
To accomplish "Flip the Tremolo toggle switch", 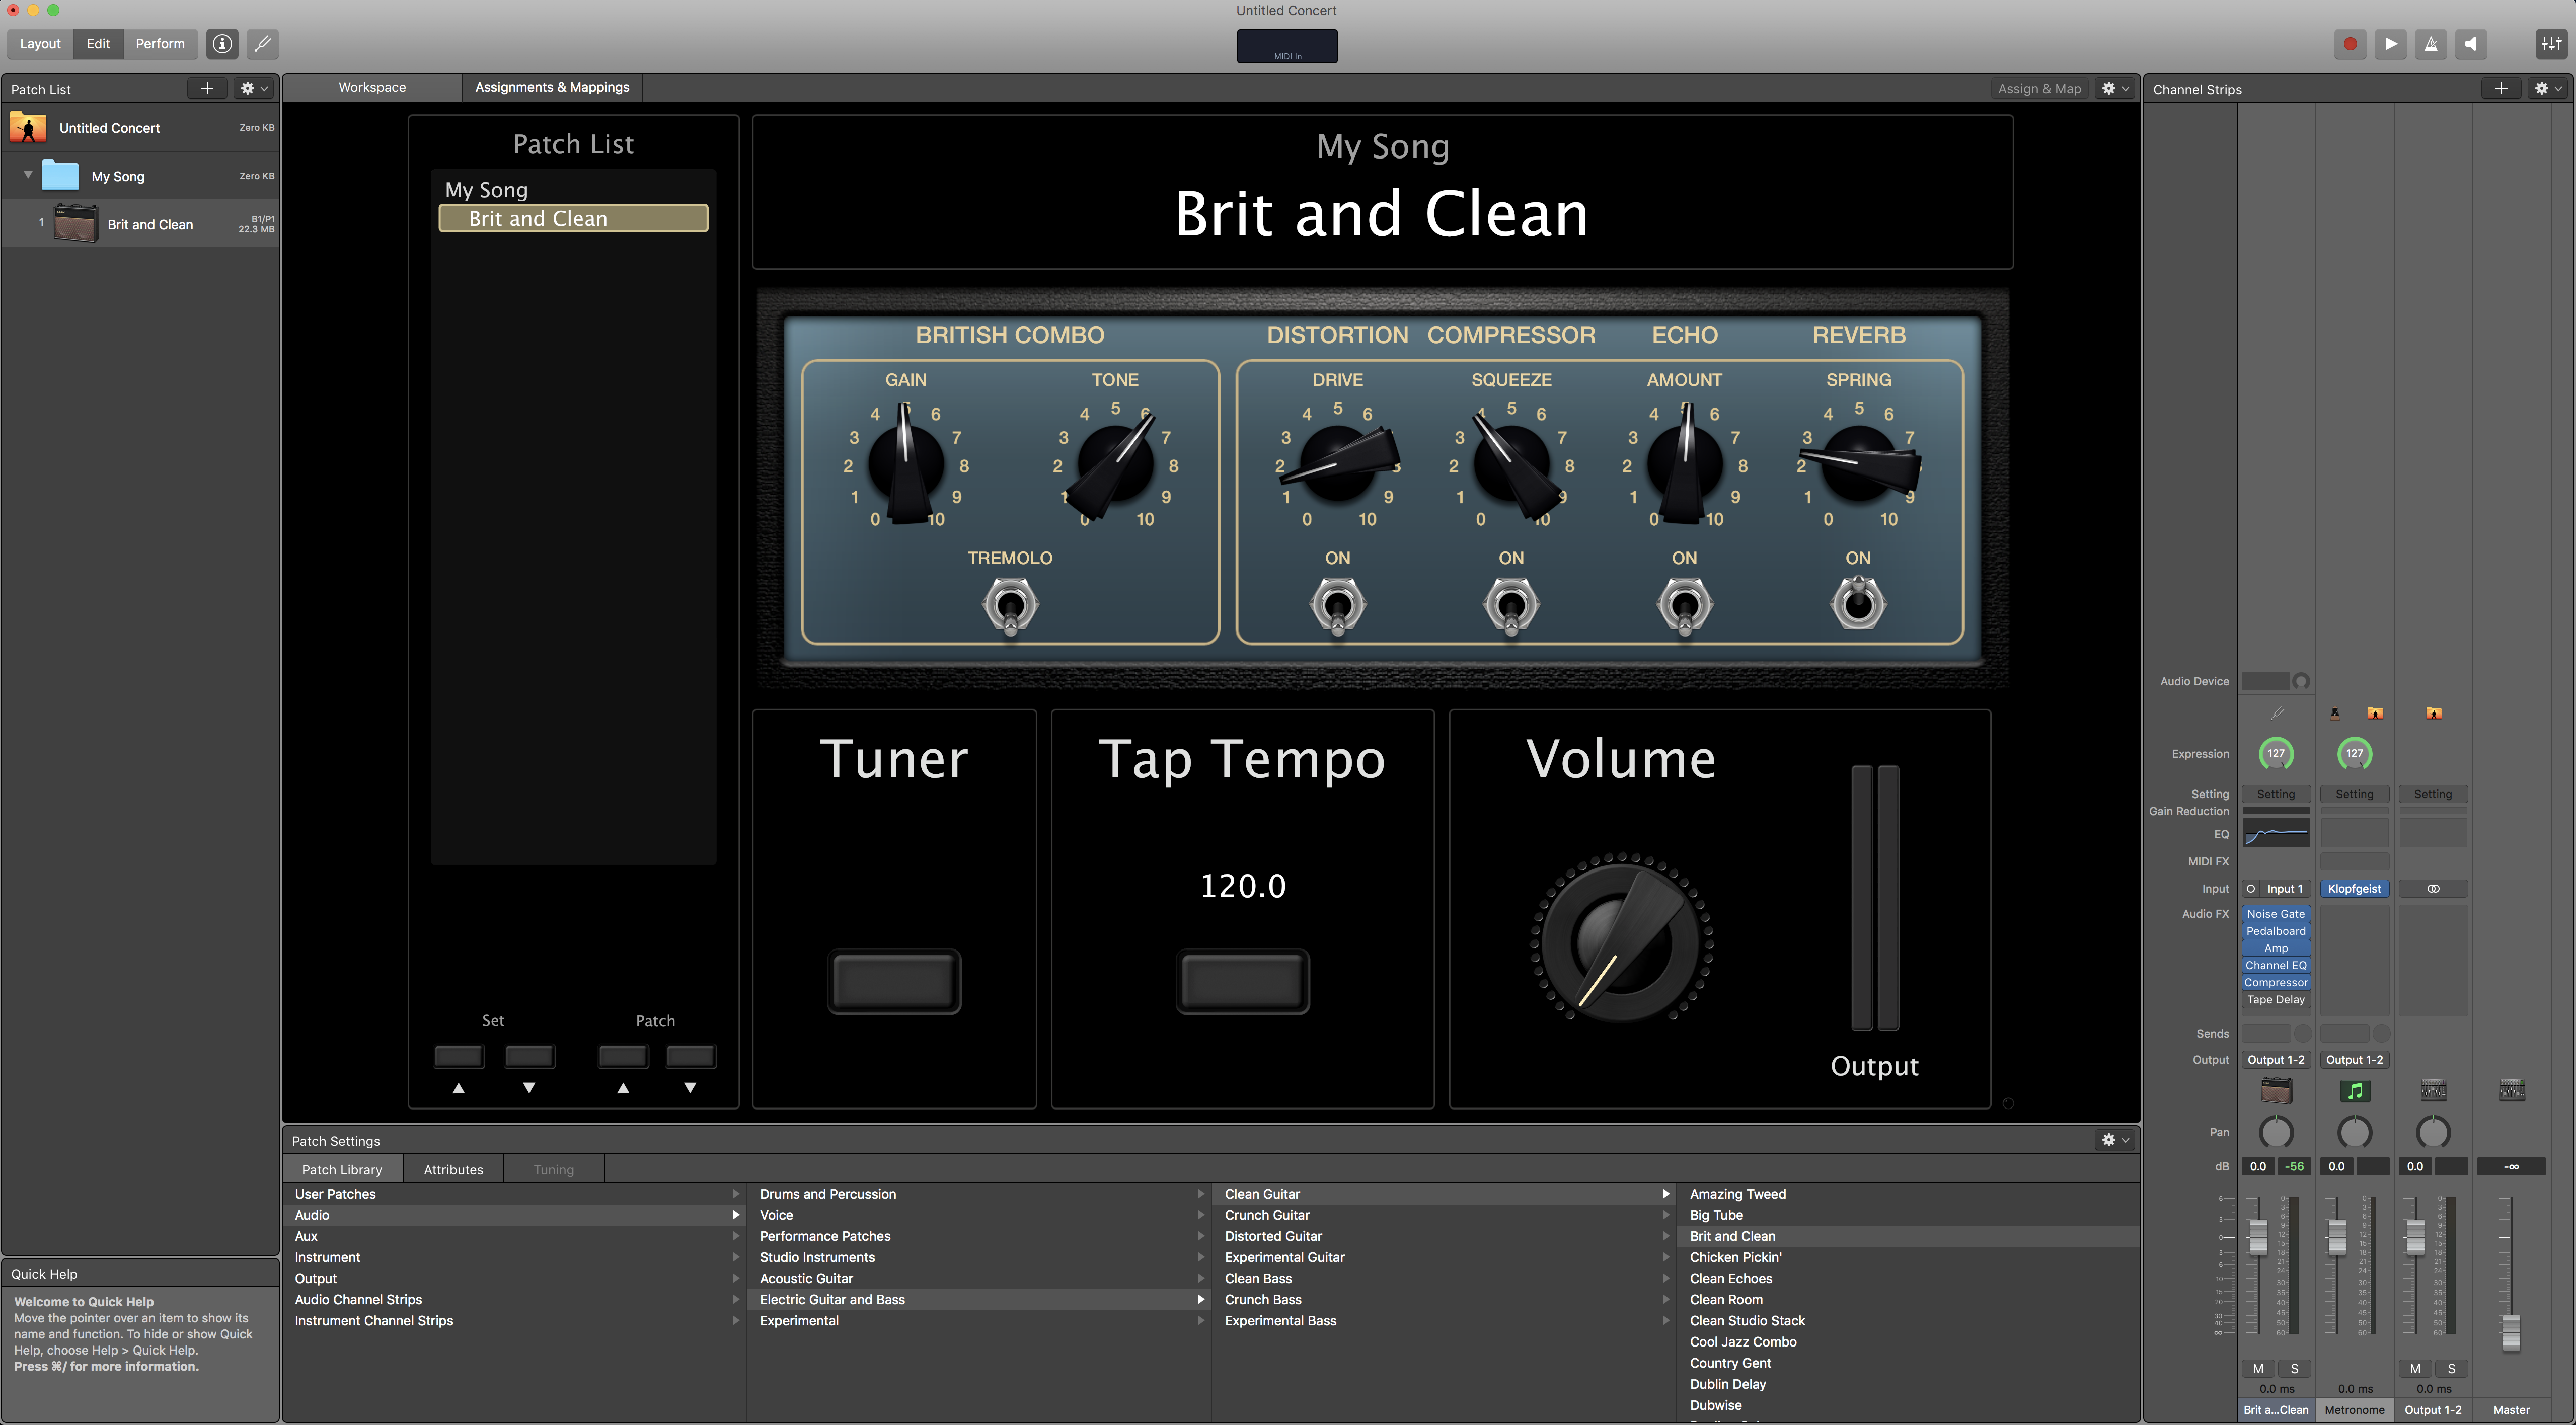I will click(1010, 606).
